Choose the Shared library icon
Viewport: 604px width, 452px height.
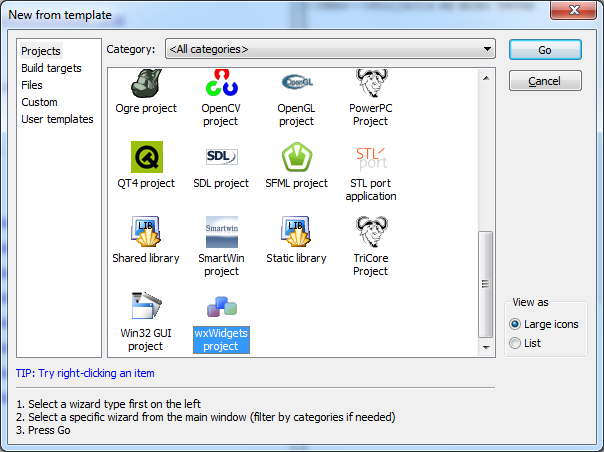coord(146,231)
